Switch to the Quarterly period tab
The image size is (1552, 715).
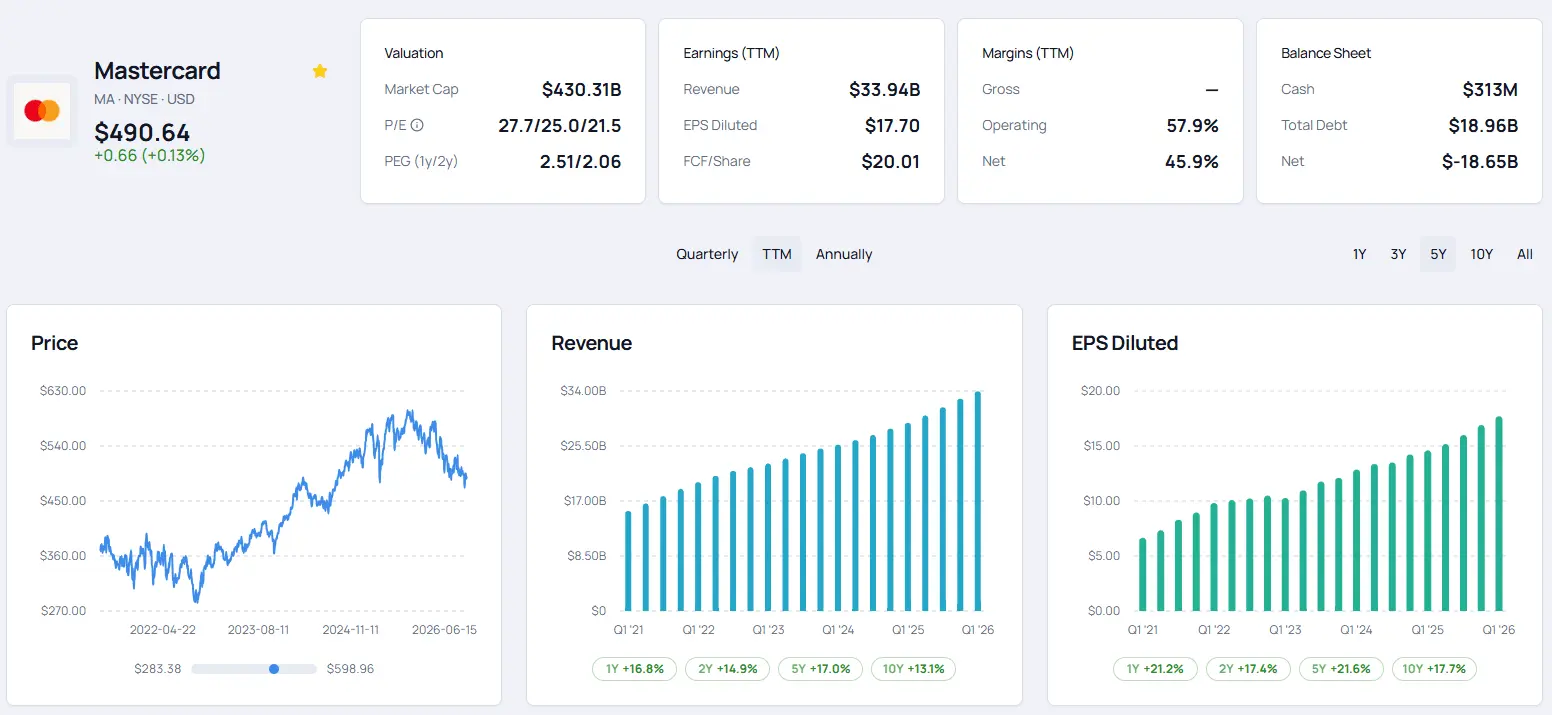(707, 254)
